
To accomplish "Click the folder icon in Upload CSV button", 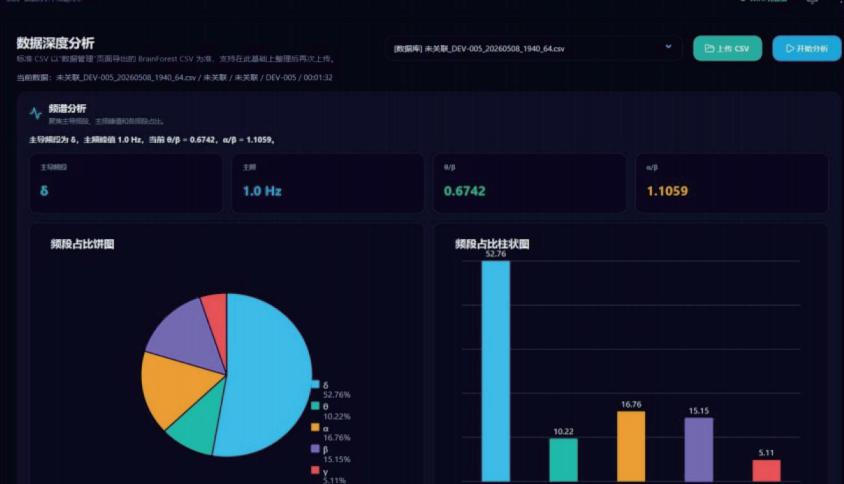I will click(709, 48).
